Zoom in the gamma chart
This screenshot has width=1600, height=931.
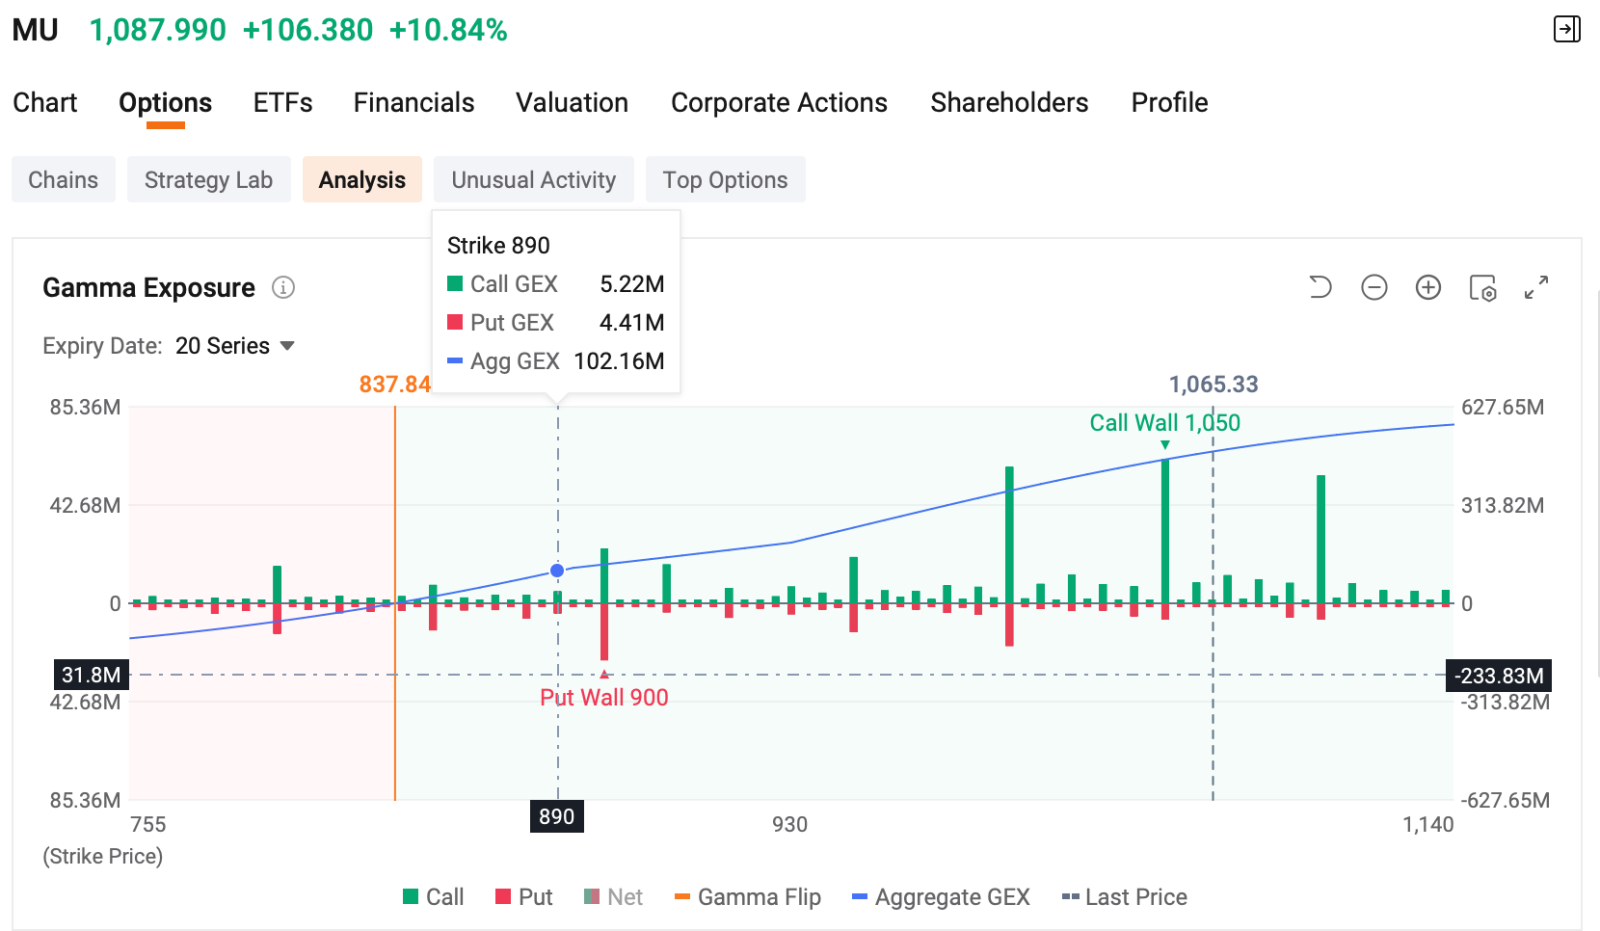[x=1428, y=288]
